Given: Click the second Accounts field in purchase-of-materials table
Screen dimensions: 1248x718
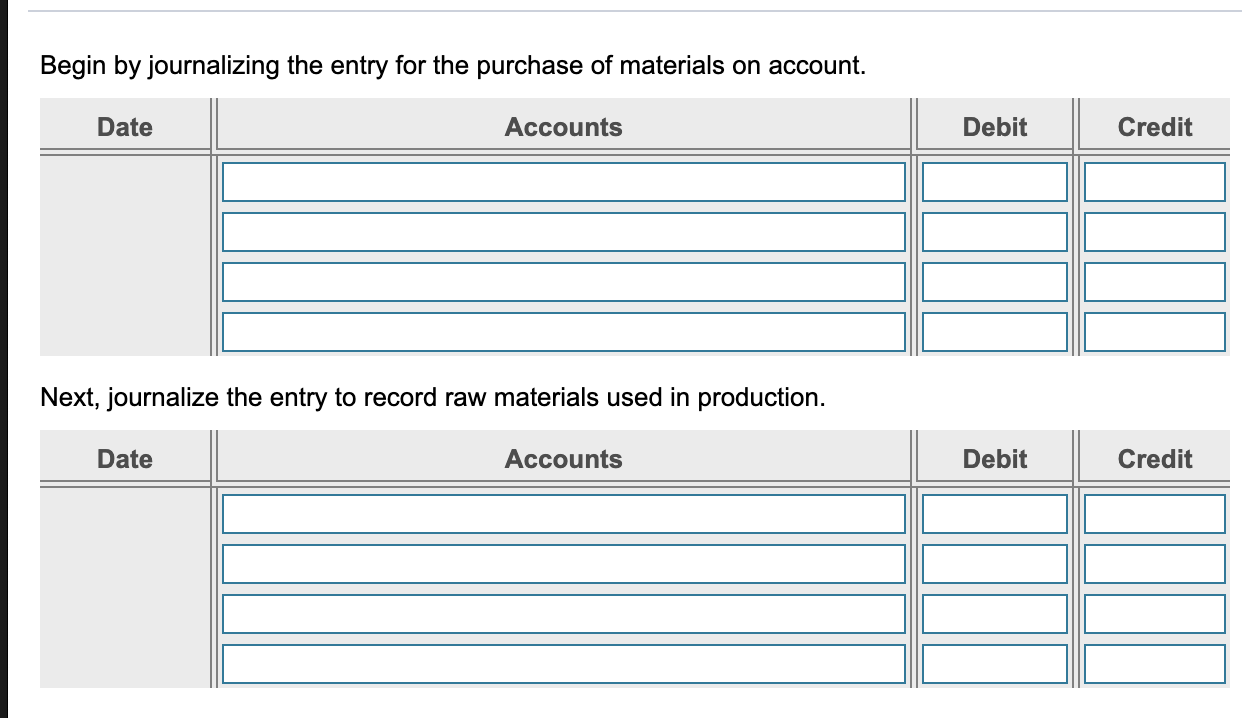Looking at the screenshot, I should tap(564, 231).
